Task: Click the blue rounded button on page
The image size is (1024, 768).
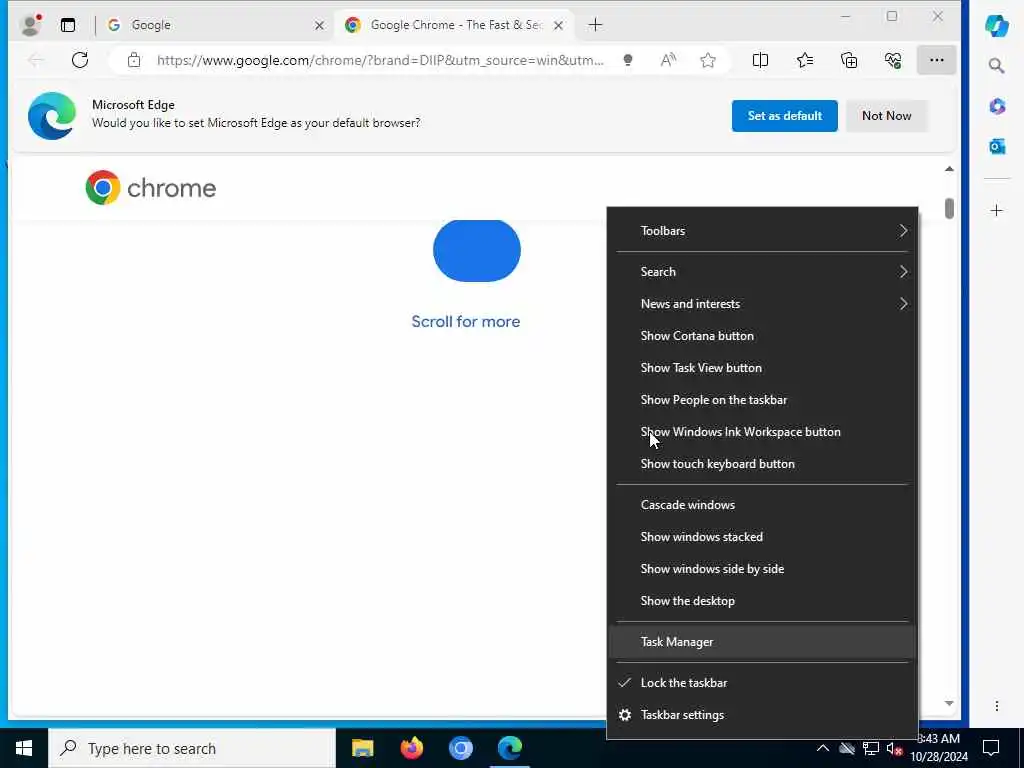Action: click(x=477, y=251)
